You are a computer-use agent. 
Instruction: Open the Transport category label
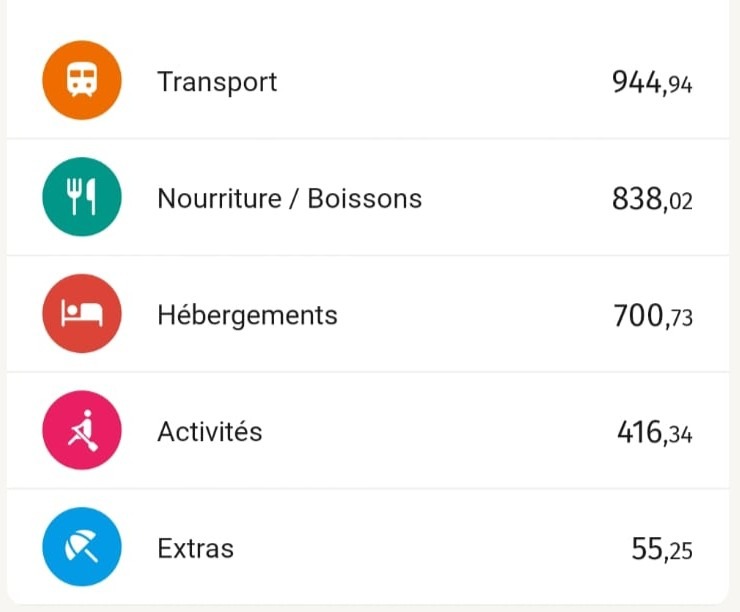point(217,83)
